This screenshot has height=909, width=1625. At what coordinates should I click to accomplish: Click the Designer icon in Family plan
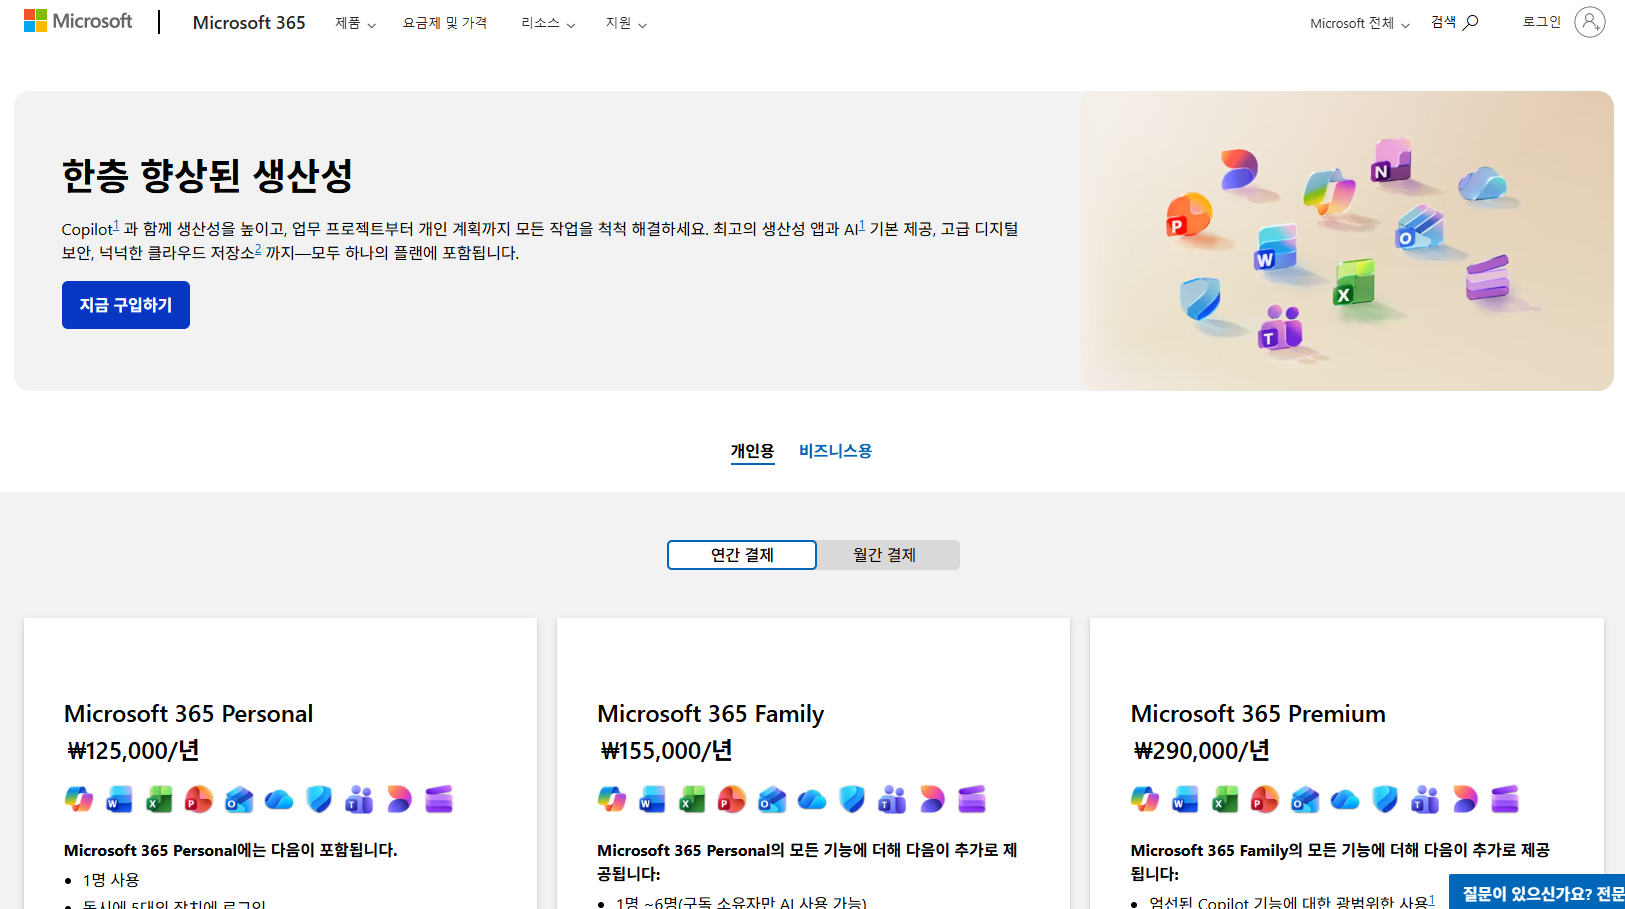click(932, 799)
